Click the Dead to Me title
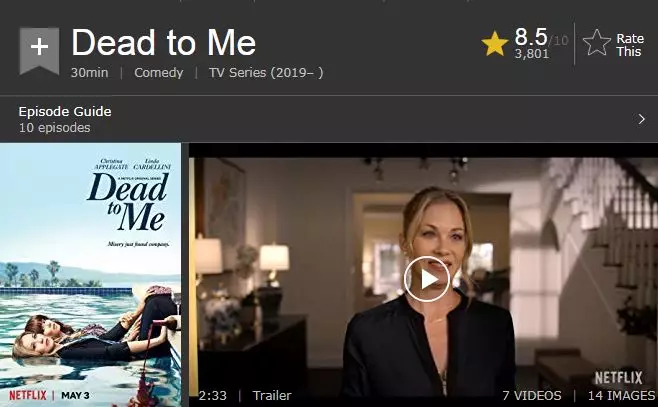 (x=164, y=42)
